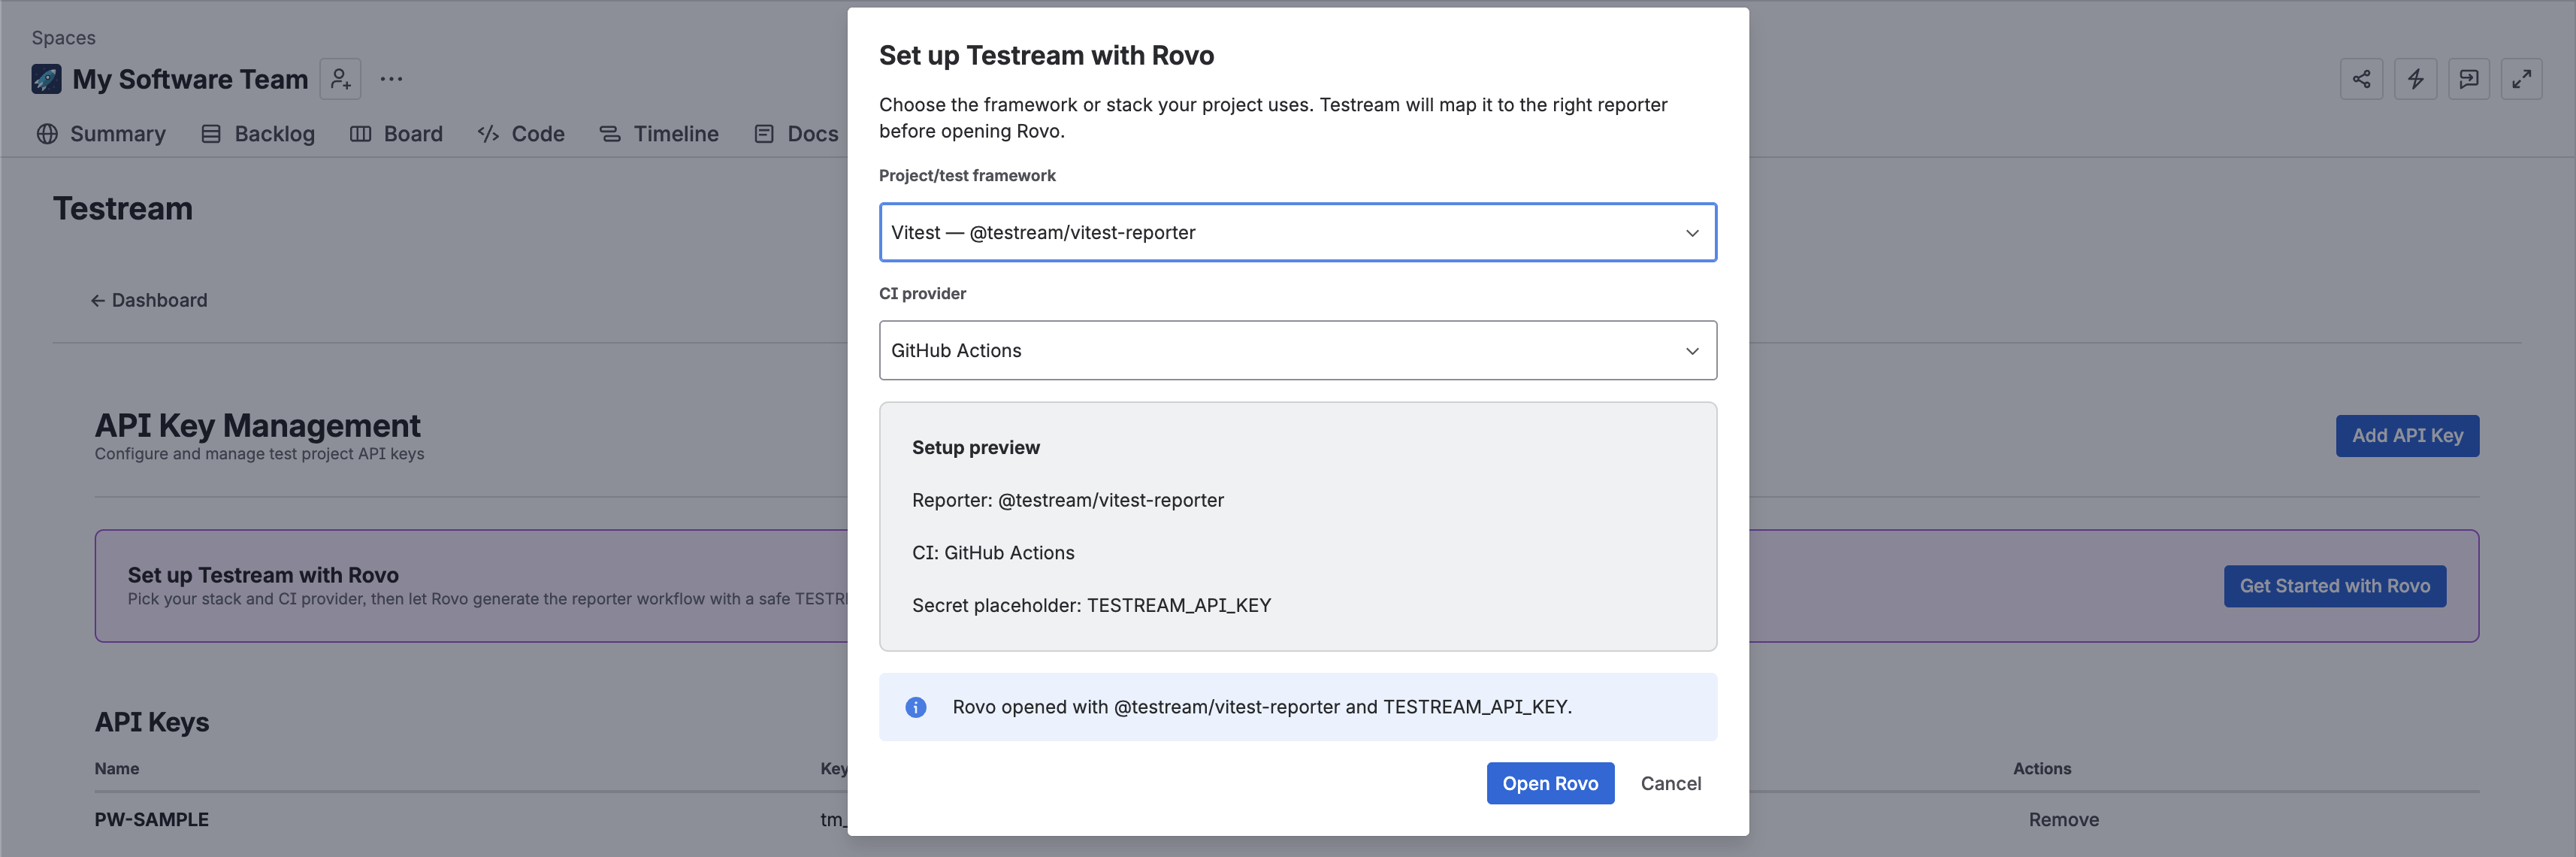Open the Docs tab
The width and height of the screenshot is (2576, 857).
796,134
